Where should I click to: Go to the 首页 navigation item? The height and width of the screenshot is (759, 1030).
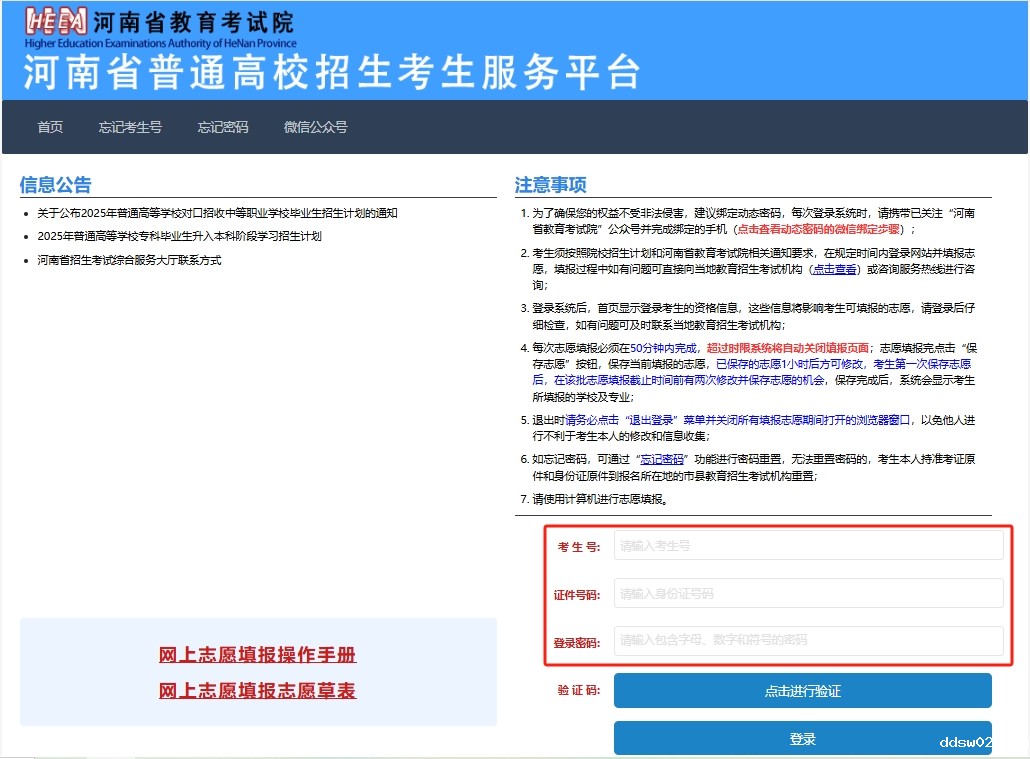click(50, 127)
